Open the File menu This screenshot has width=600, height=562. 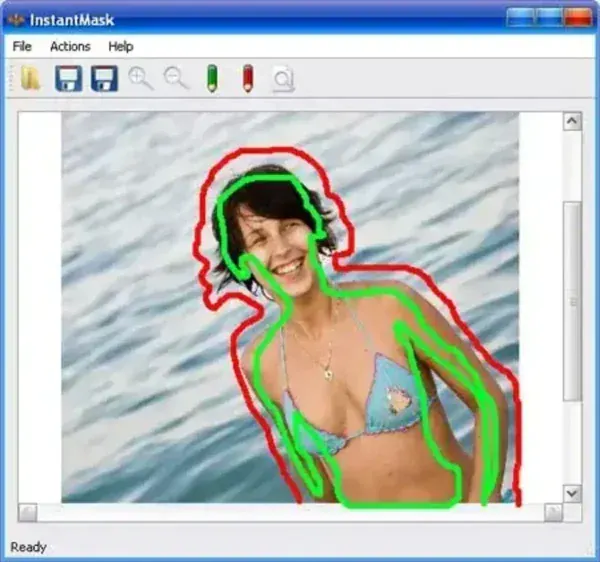pos(22,46)
